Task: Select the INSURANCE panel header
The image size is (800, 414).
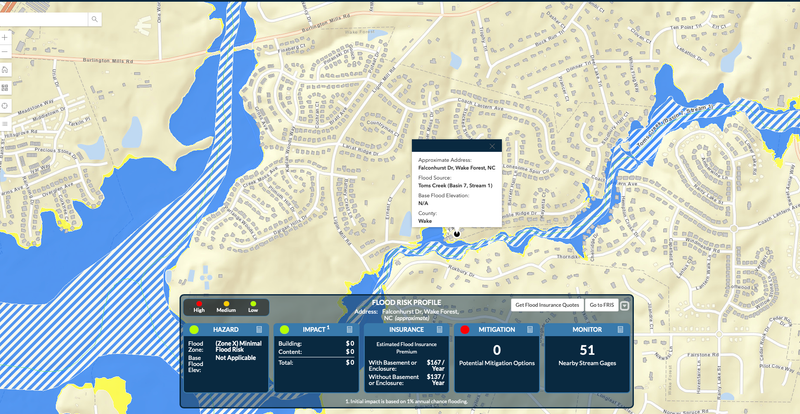Action: point(407,330)
